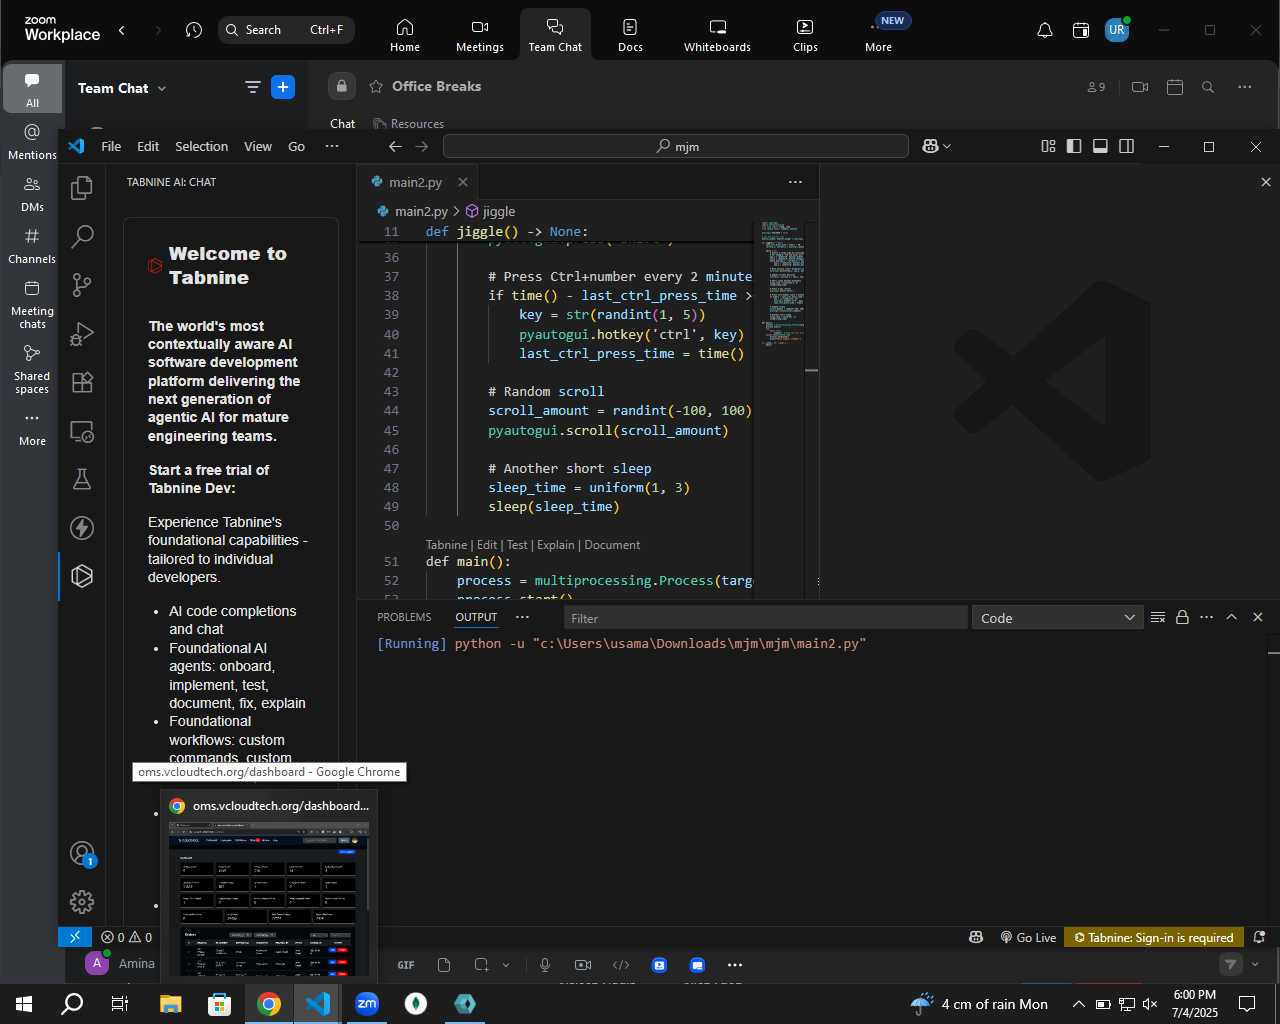Click Zoom Search box
The image size is (1280, 1024).
286,30
